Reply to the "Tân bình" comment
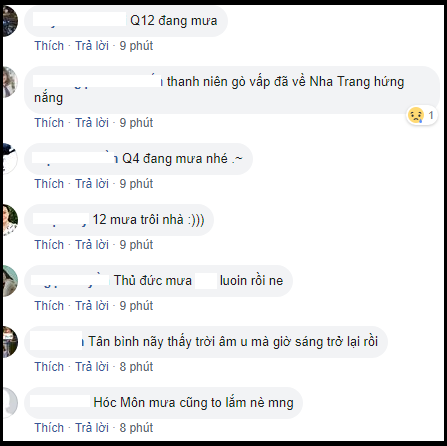447x446 pixels. pyautogui.click(x=92, y=367)
